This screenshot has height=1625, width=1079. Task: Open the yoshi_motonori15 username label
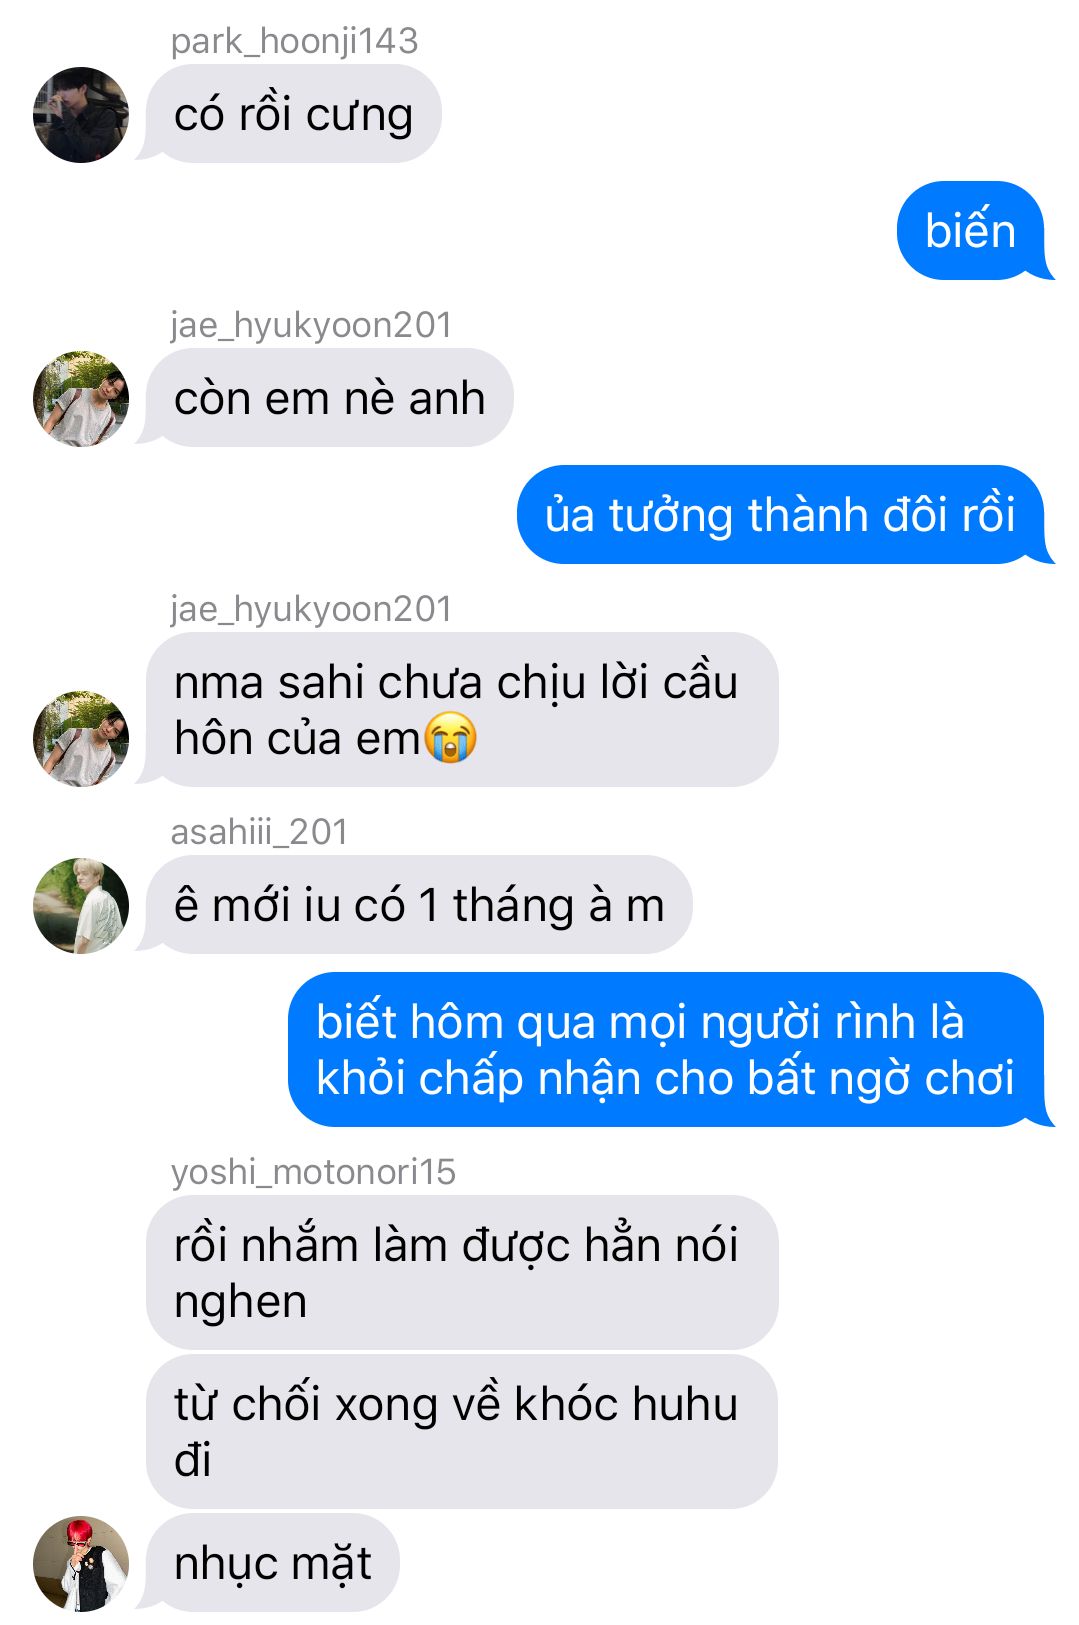313,1172
